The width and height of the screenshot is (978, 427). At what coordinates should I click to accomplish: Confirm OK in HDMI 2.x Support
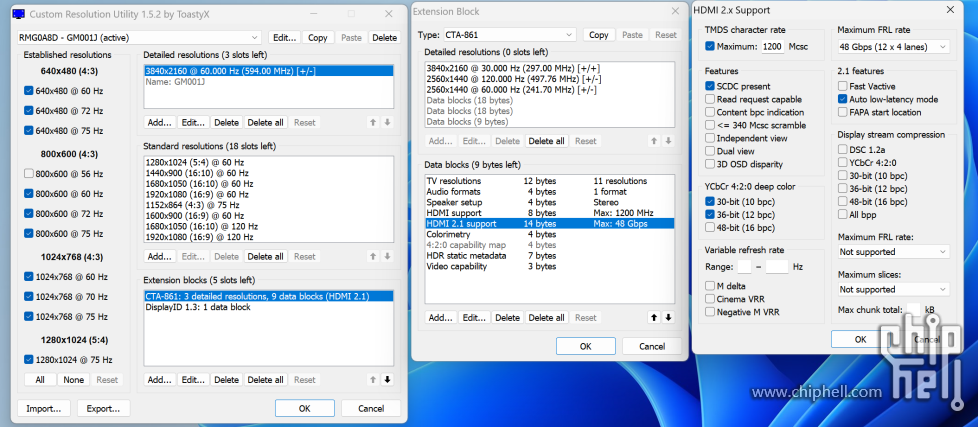pos(860,339)
